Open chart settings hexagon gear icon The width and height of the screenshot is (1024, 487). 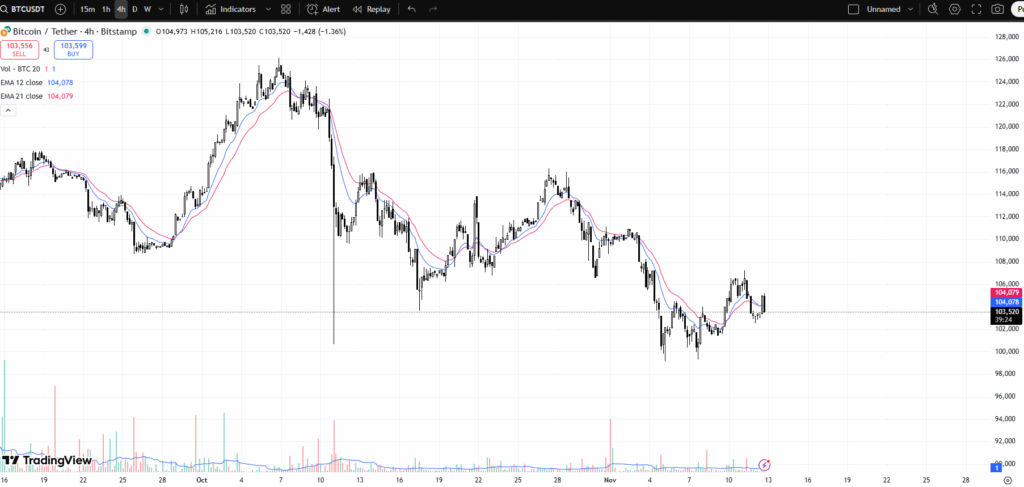click(x=955, y=9)
